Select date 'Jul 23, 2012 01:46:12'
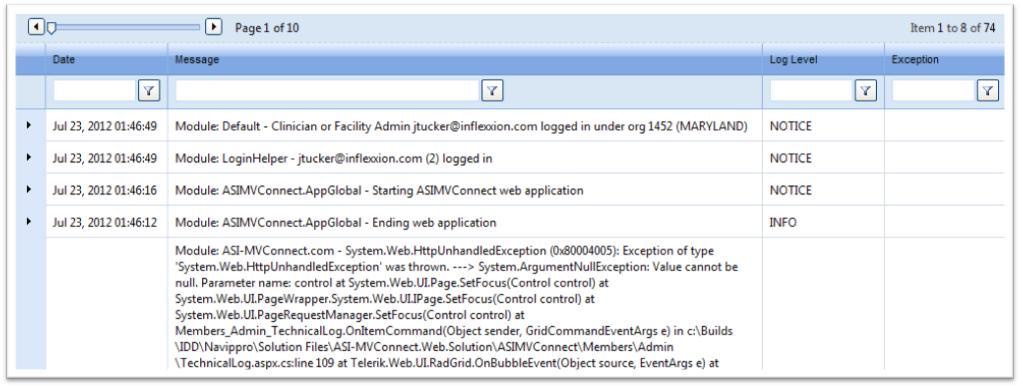1020x387 pixels. tap(105, 222)
